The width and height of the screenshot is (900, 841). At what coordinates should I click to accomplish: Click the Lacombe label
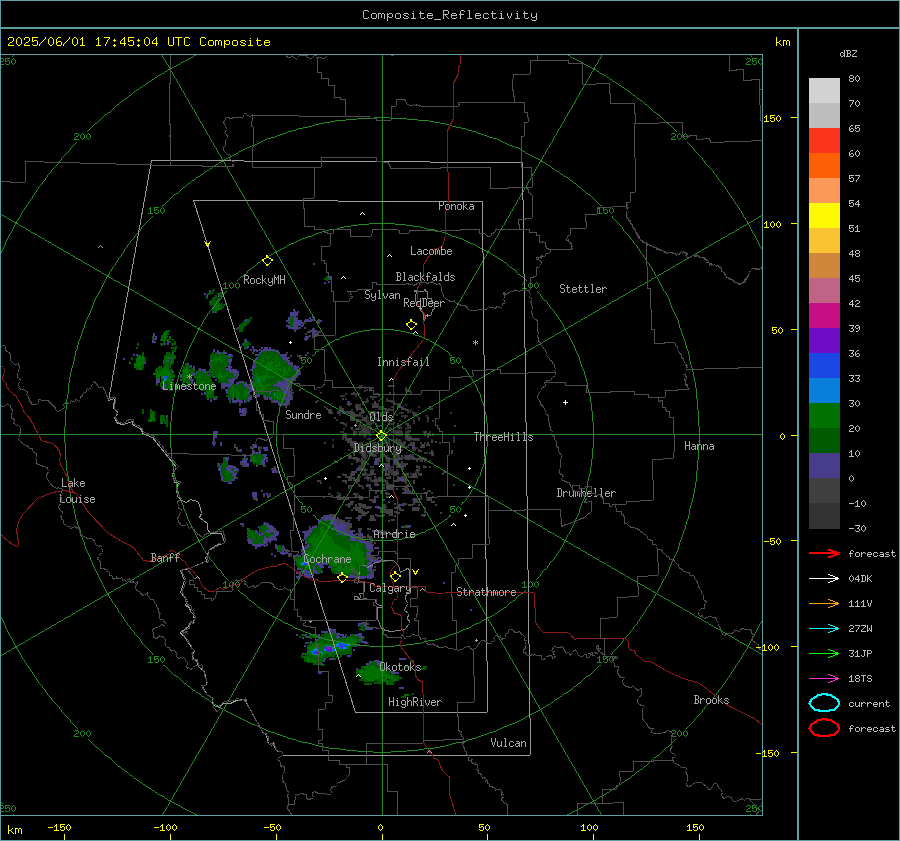click(x=431, y=251)
